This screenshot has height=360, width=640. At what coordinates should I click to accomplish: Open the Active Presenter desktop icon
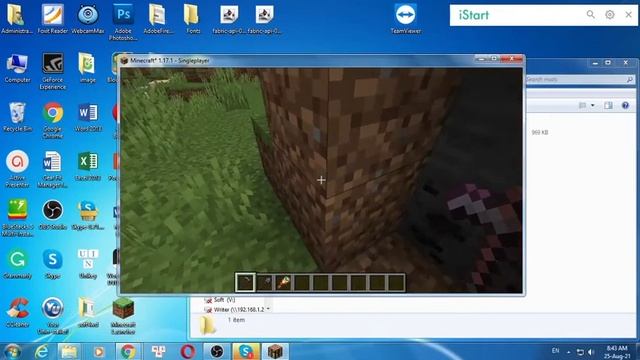[x=18, y=169]
